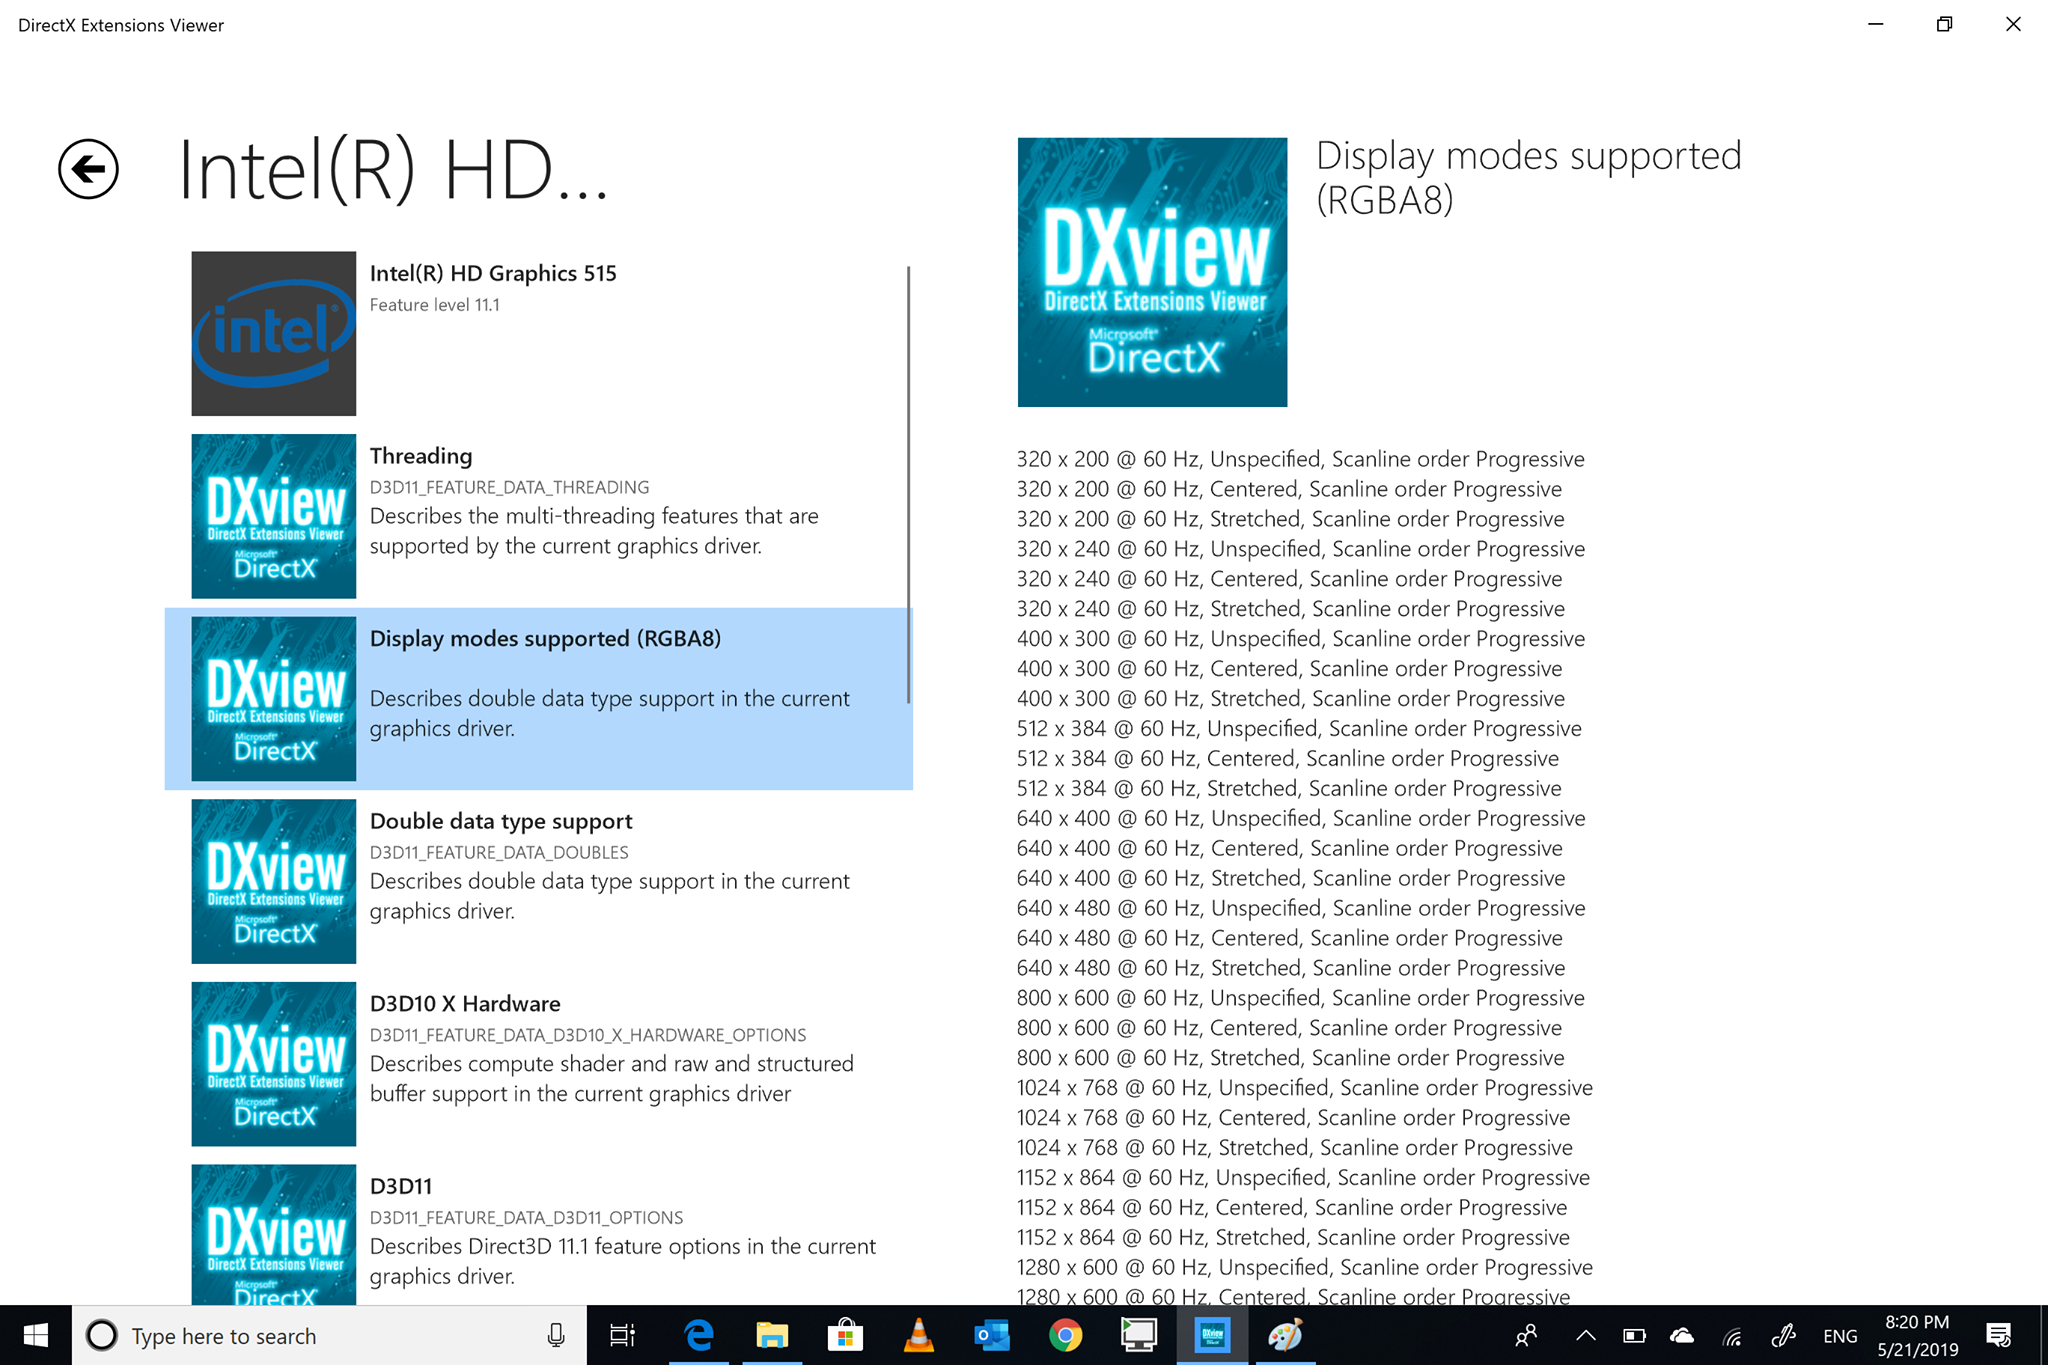Expand hidden system tray icons
This screenshot has height=1365, width=2048.
pyautogui.click(x=1585, y=1335)
